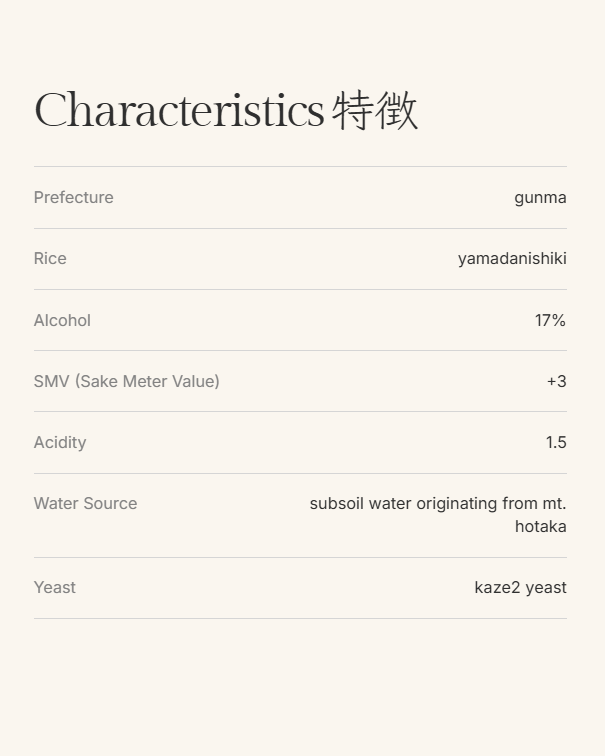Click the words 'subsoil water' in water source

tap(361, 503)
